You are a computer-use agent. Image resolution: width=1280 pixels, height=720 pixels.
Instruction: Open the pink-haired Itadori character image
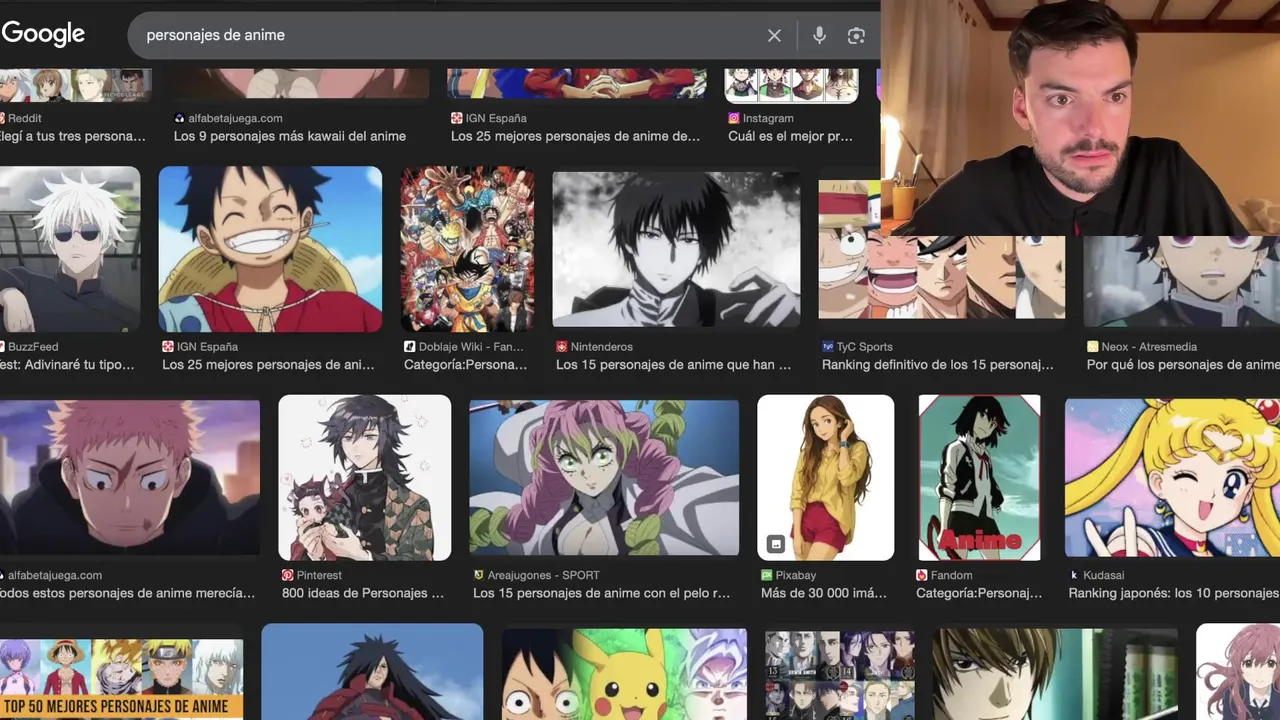[x=130, y=477]
